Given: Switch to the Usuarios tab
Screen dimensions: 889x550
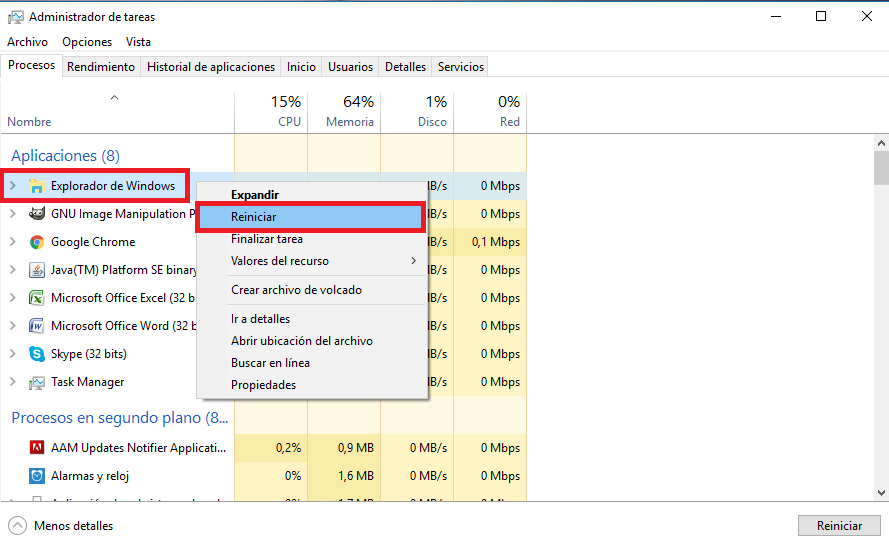Looking at the screenshot, I should coord(350,67).
